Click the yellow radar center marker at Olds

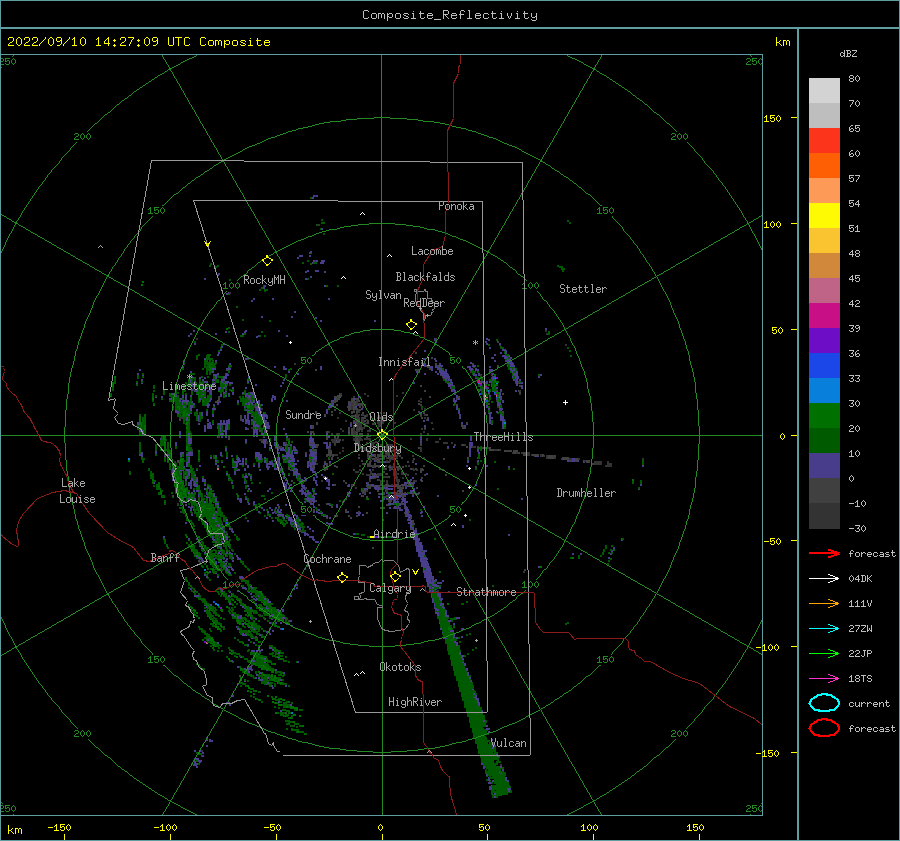pos(382,435)
